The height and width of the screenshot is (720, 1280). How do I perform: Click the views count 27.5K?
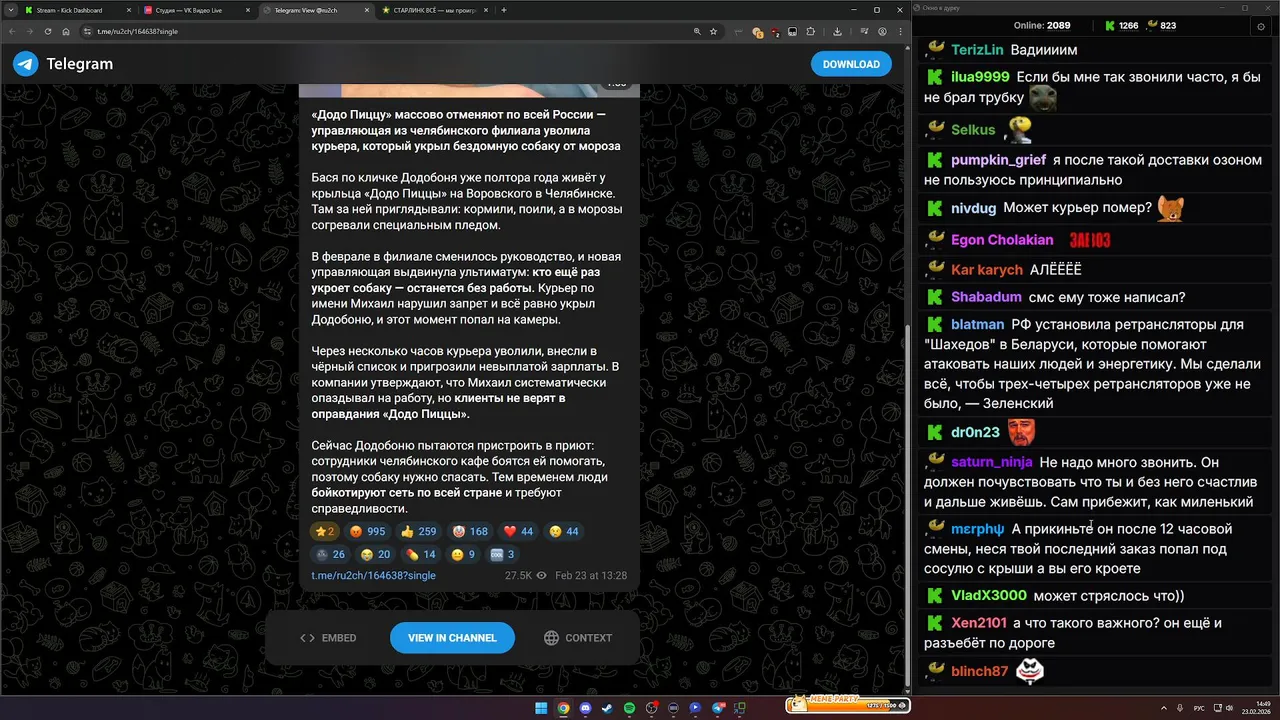point(525,576)
